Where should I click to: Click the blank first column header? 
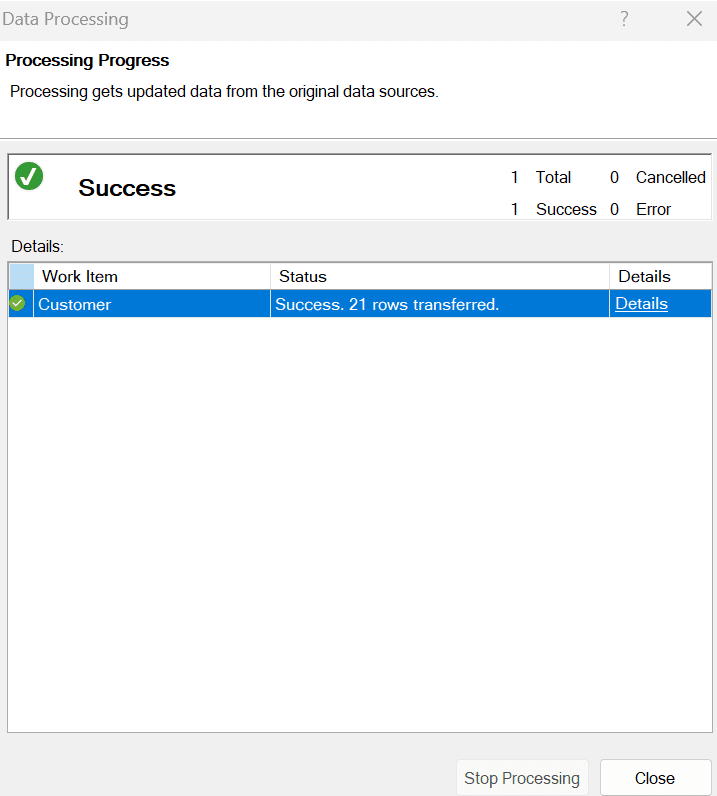point(21,276)
